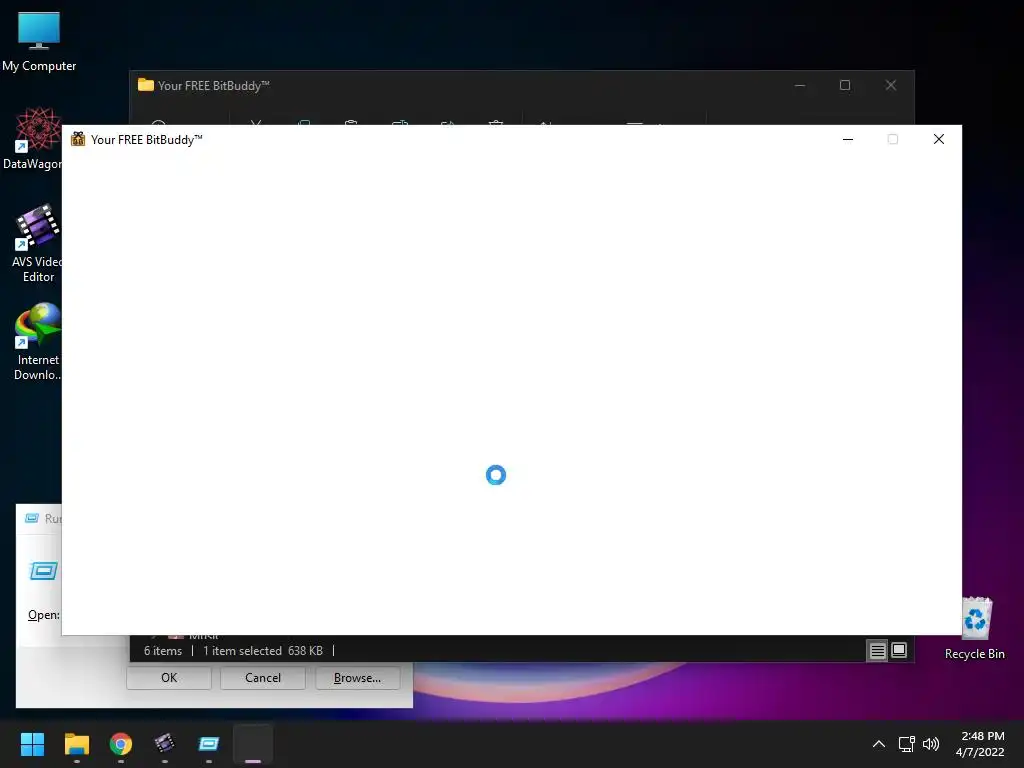
Task: Show hidden system tray icons
Action: tap(879, 744)
